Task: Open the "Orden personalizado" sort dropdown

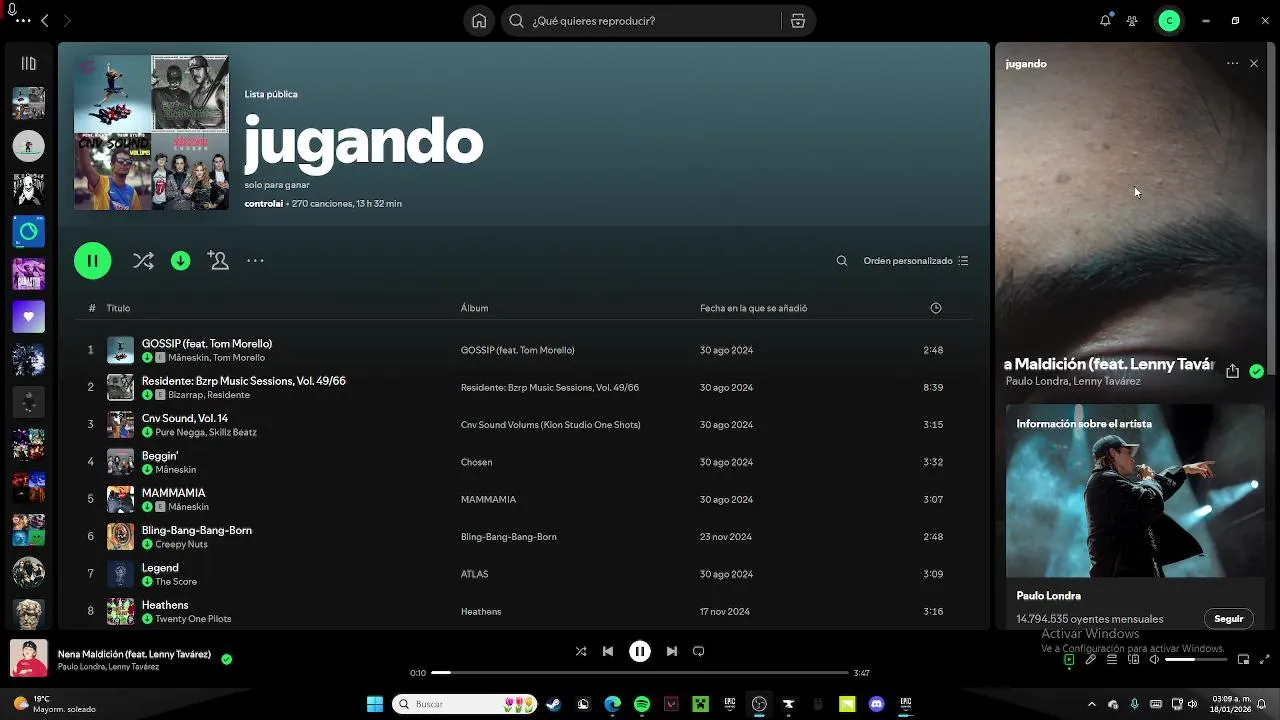Action: (915, 261)
